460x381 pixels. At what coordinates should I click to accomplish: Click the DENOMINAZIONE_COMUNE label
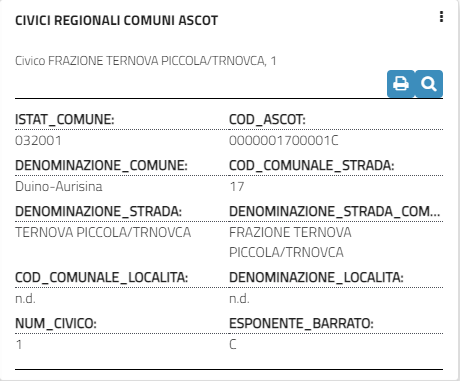(101, 166)
